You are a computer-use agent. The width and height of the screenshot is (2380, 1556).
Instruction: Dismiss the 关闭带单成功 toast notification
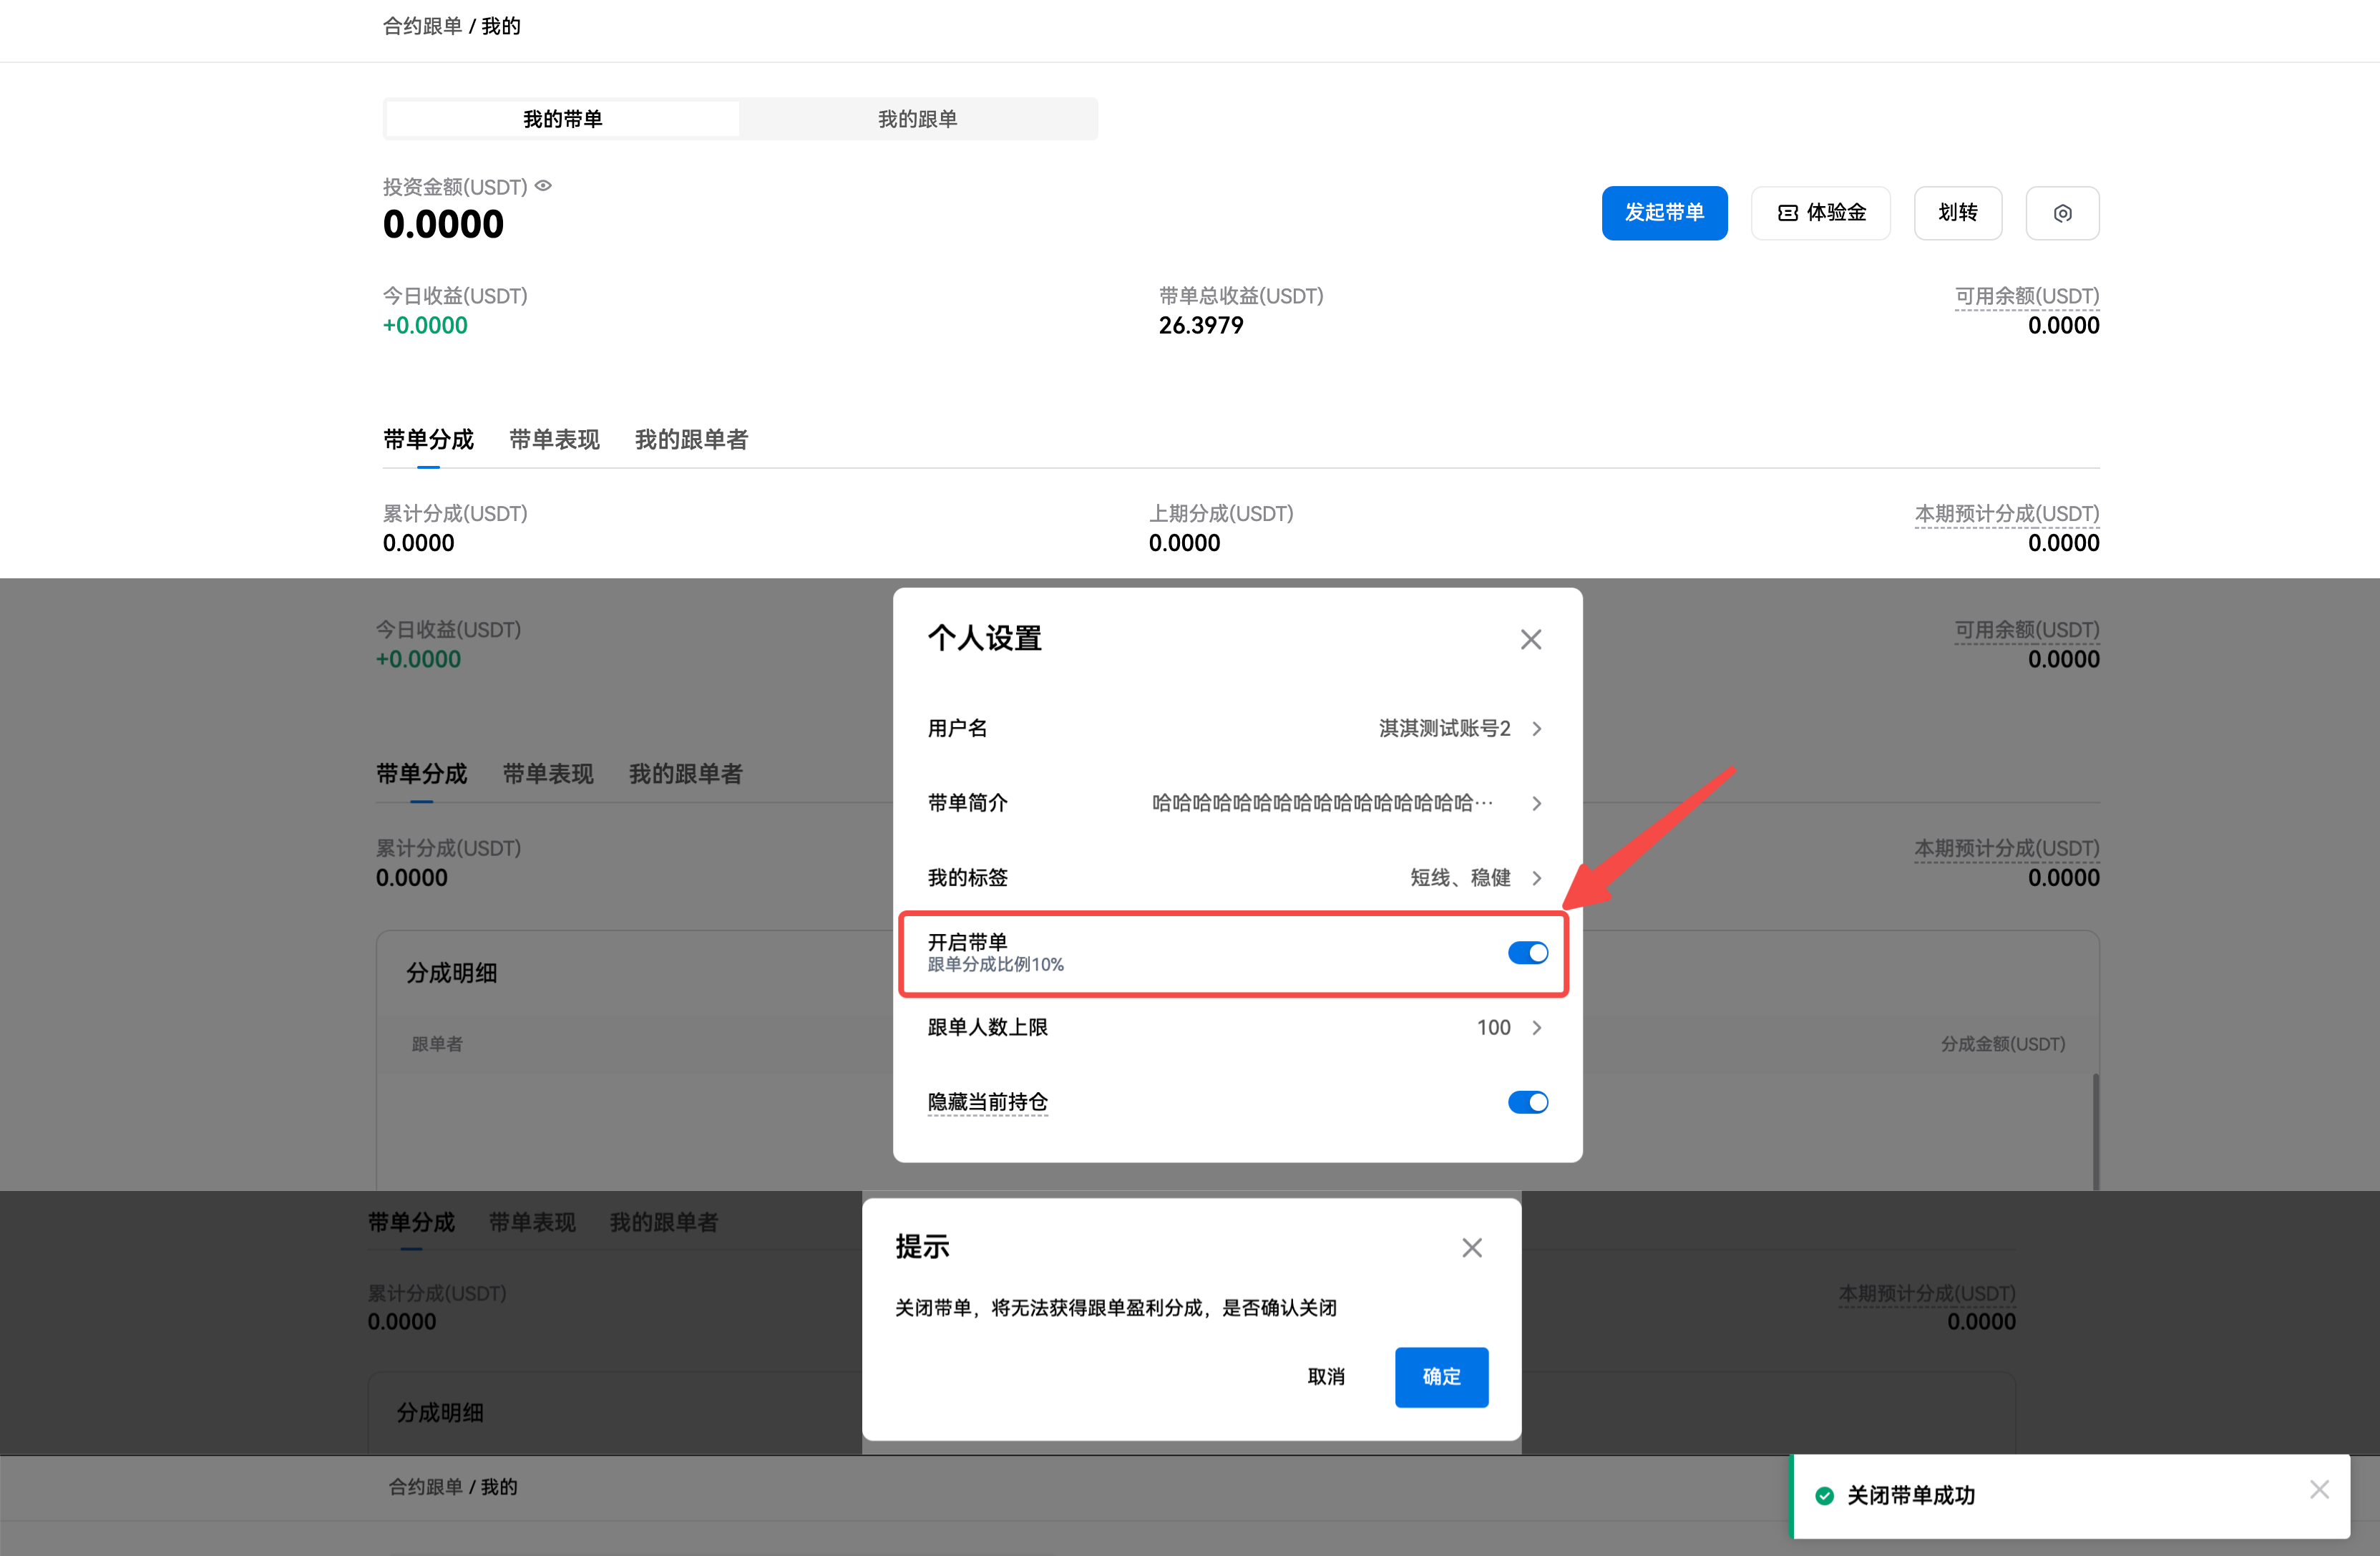pos(2319,1489)
